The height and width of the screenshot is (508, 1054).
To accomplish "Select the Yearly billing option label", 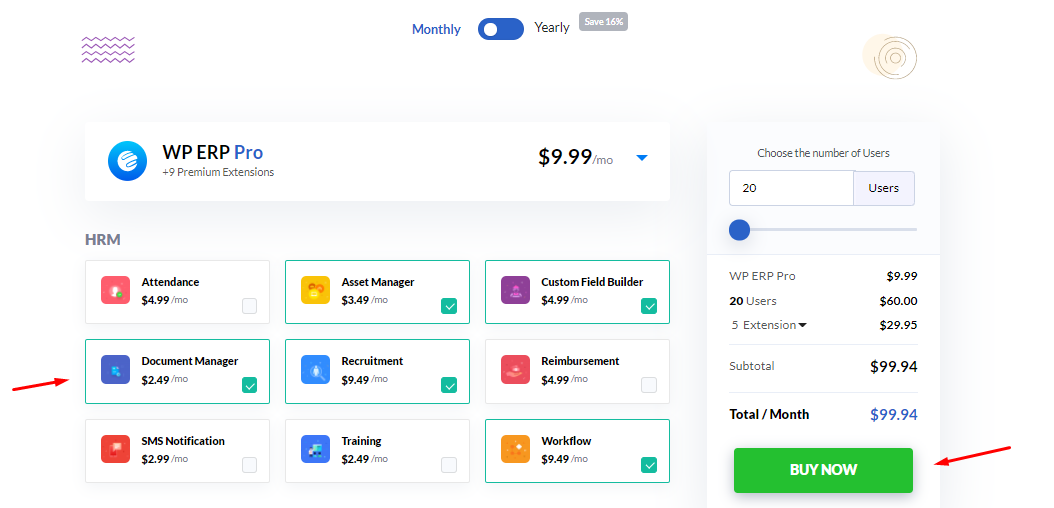I will (x=552, y=28).
